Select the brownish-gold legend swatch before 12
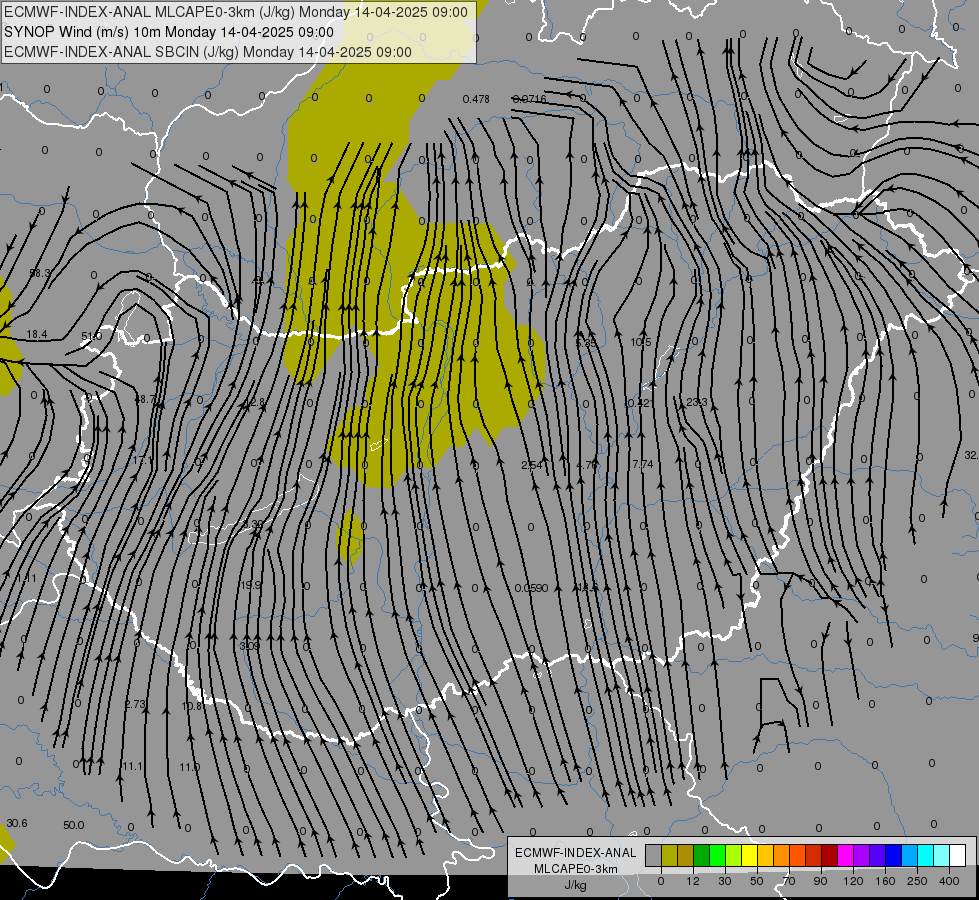The width and height of the screenshot is (979, 900). tap(686, 856)
